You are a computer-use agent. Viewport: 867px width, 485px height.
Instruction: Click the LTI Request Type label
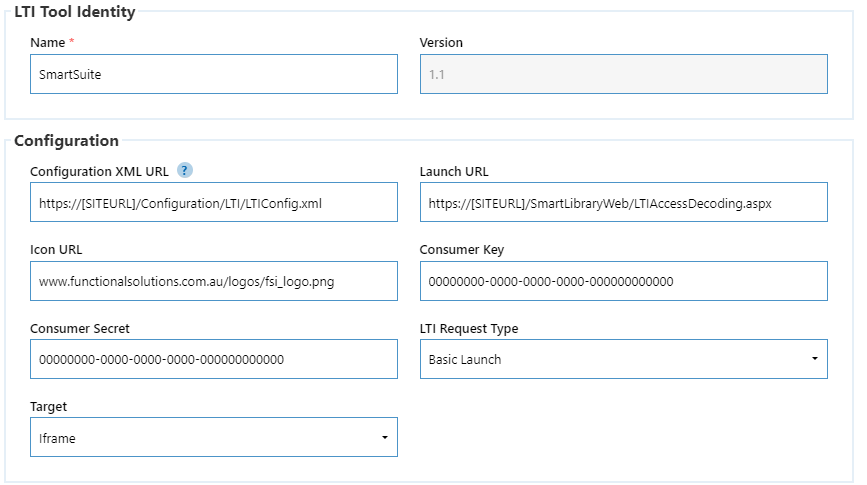point(469,328)
